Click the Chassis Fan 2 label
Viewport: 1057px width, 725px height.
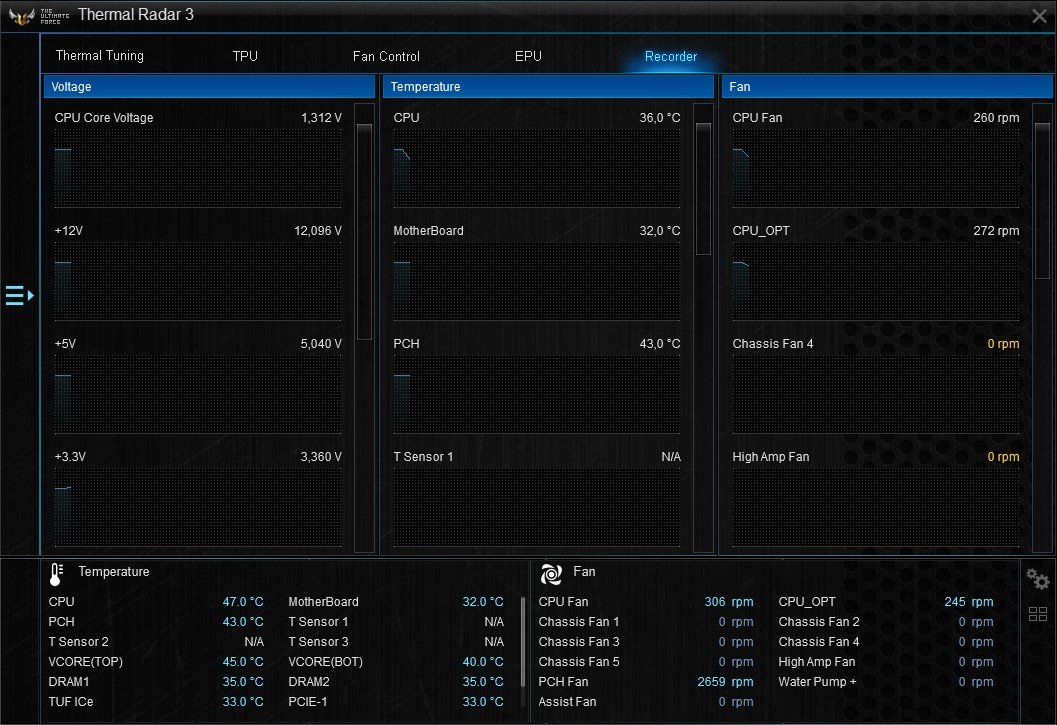(819, 622)
